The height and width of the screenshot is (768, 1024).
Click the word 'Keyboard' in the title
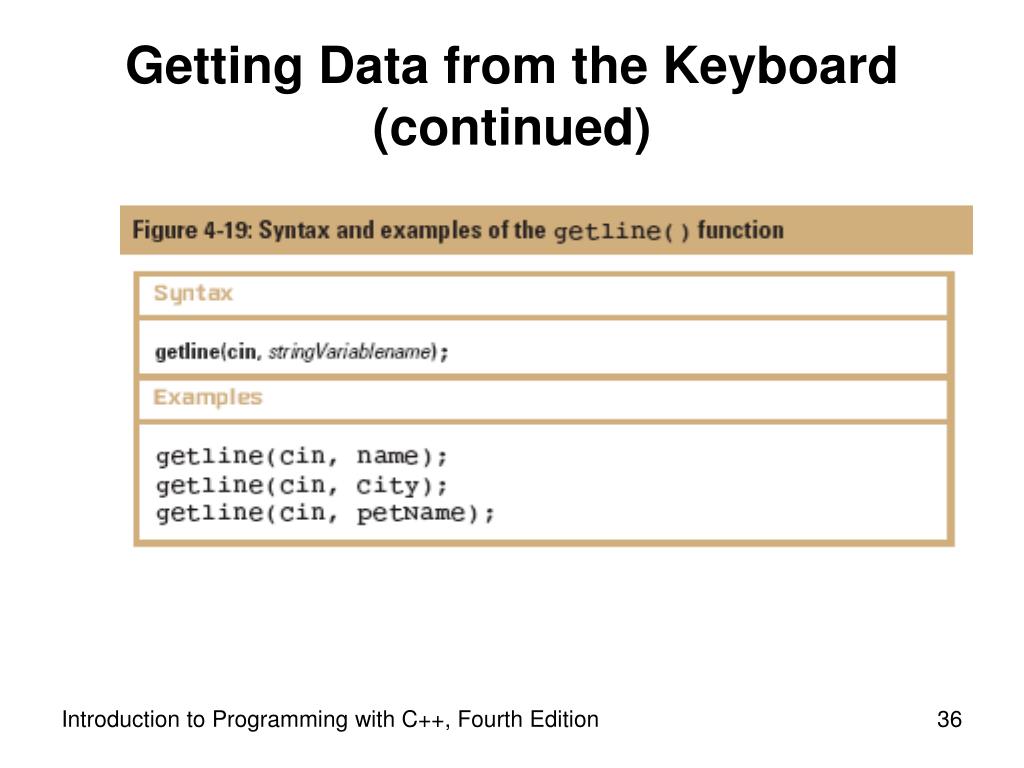click(780, 66)
